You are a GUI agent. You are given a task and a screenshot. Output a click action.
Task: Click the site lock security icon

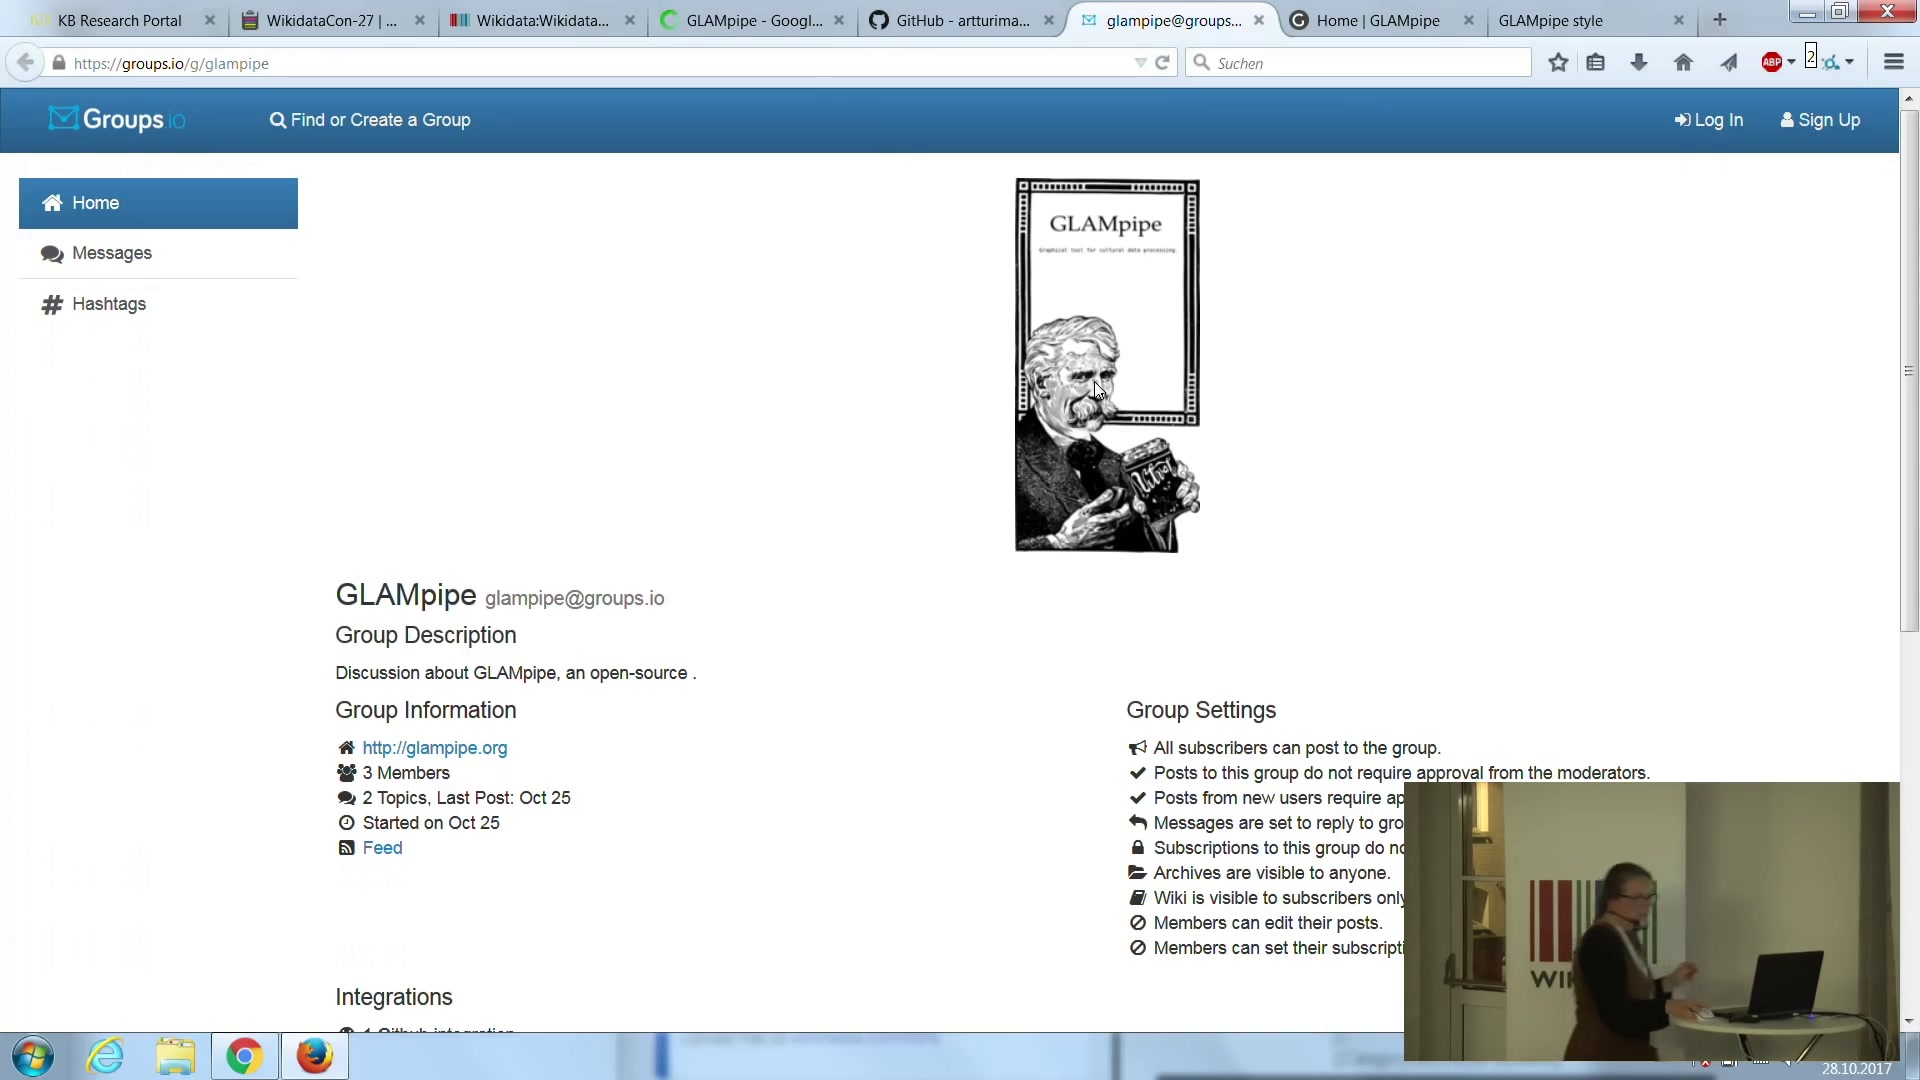click(x=59, y=63)
